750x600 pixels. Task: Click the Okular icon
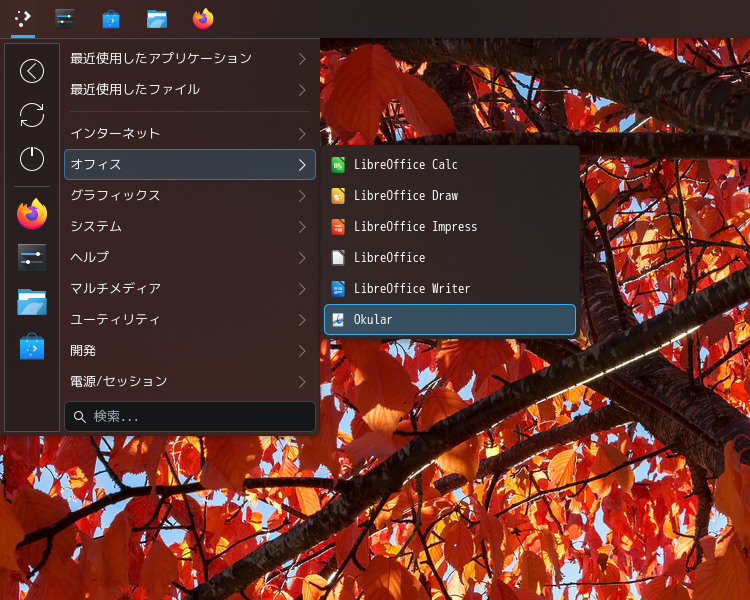(338, 319)
